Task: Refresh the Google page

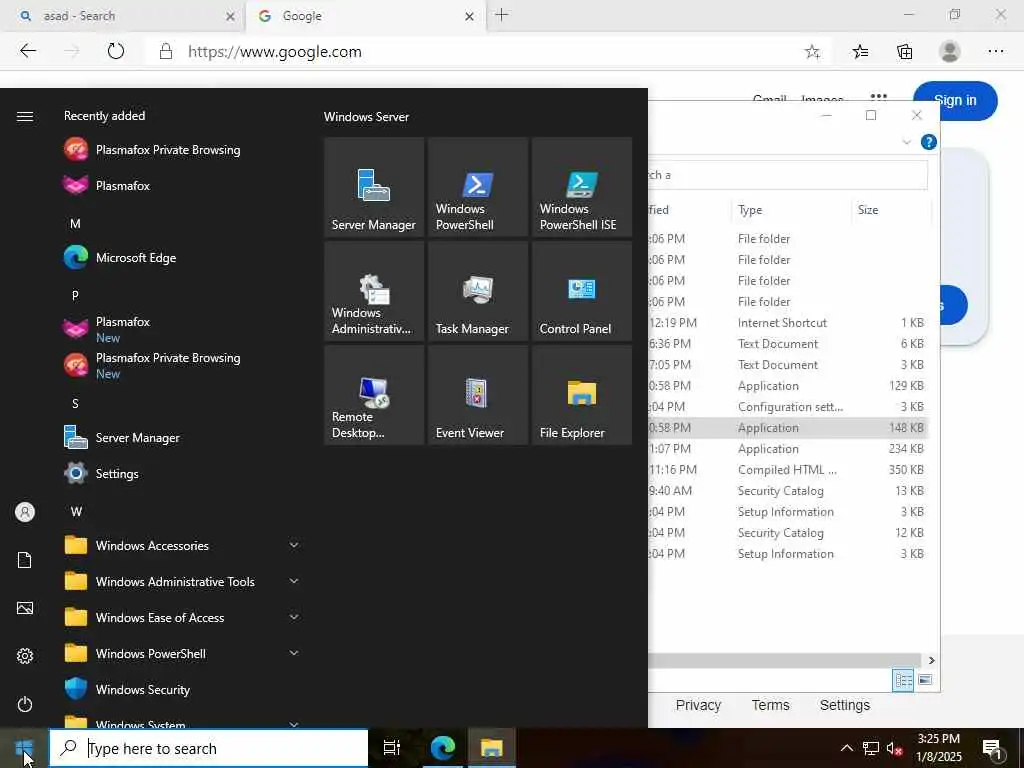Action: 116,52
